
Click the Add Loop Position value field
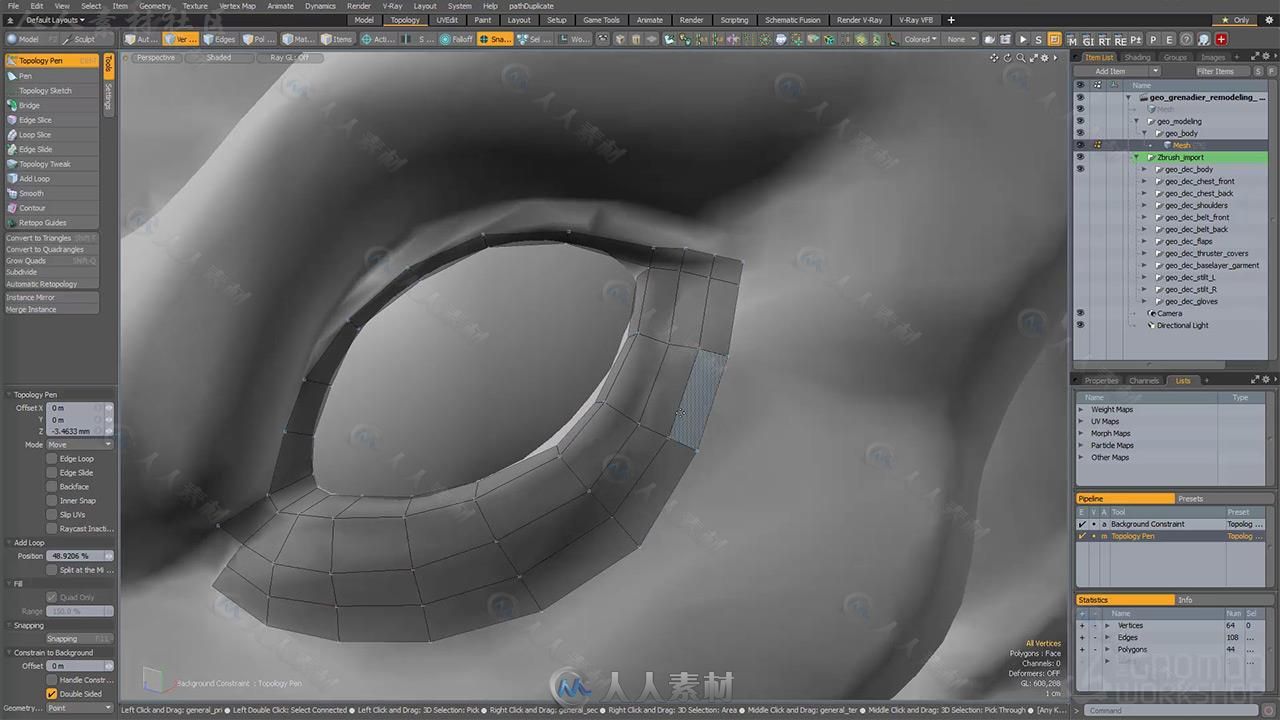coord(80,556)
